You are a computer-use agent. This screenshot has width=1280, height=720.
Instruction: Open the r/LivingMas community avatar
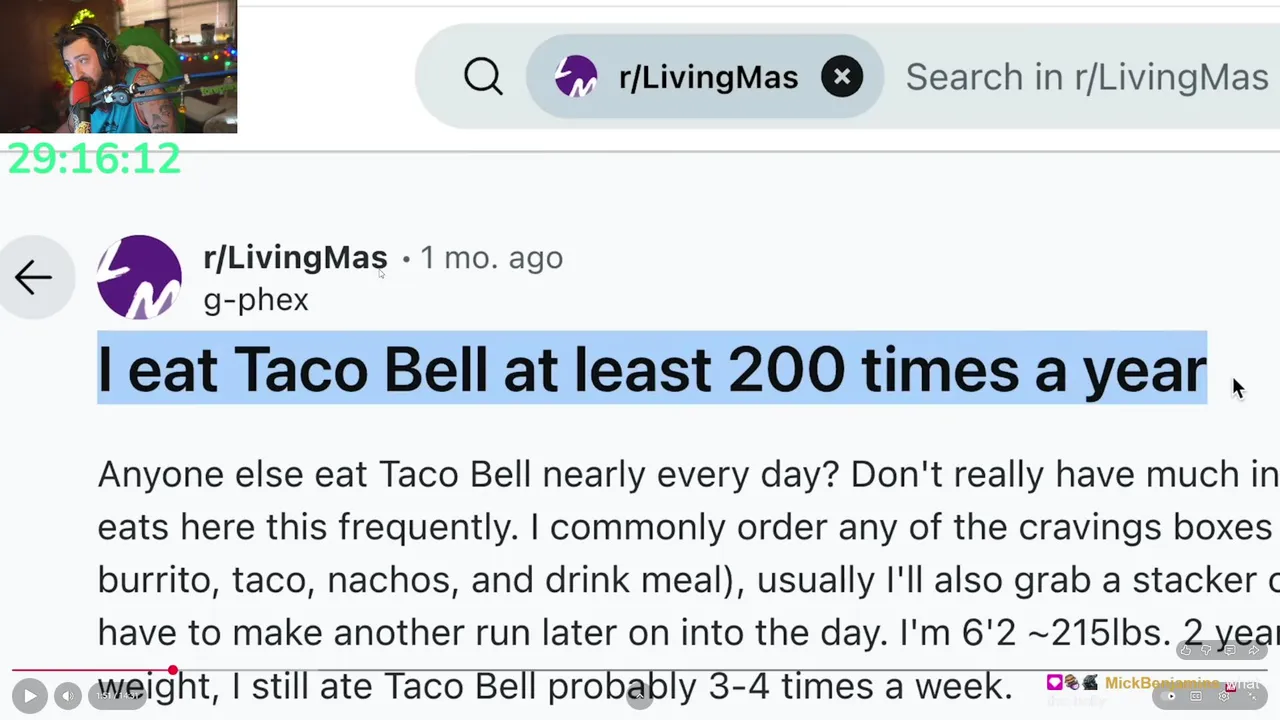coord(139,277)
